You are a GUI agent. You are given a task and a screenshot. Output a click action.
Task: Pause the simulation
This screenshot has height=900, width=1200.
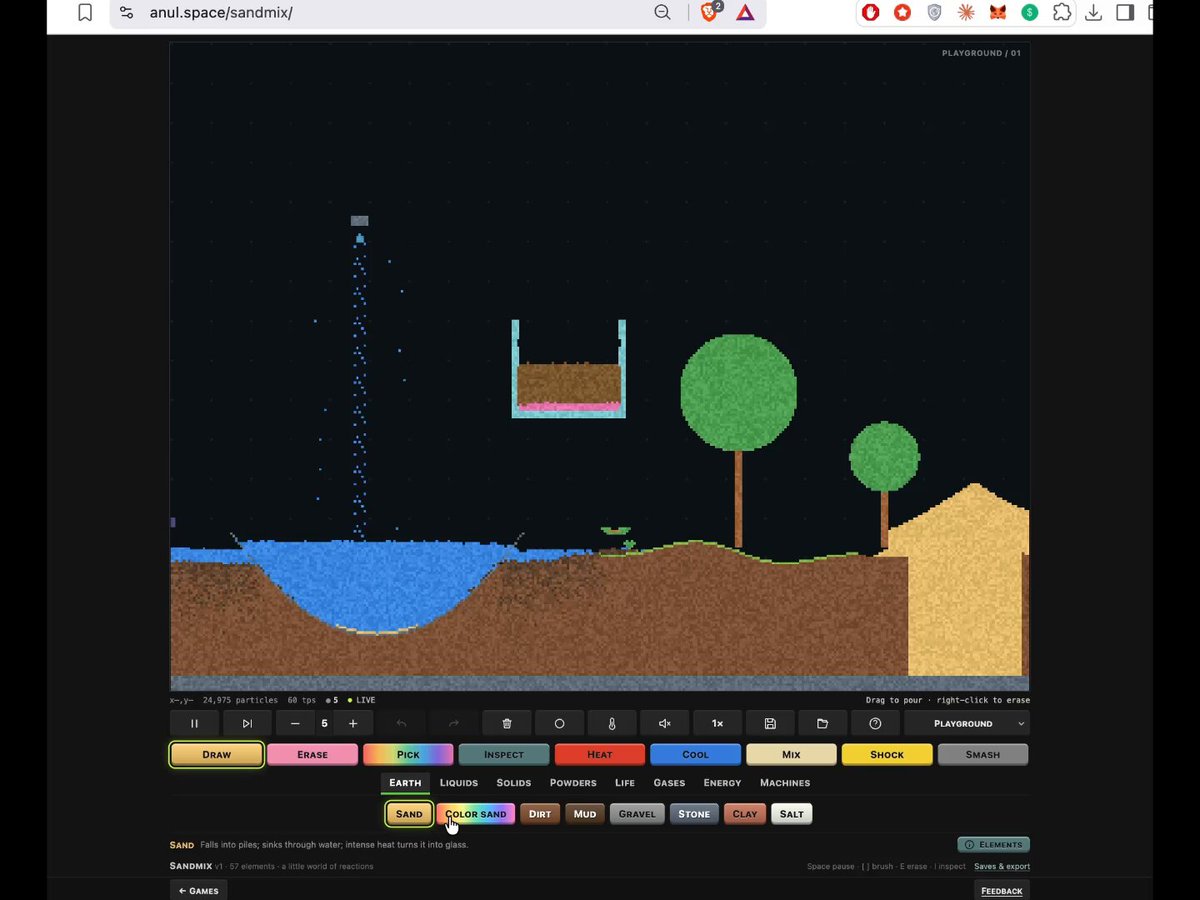195,723
